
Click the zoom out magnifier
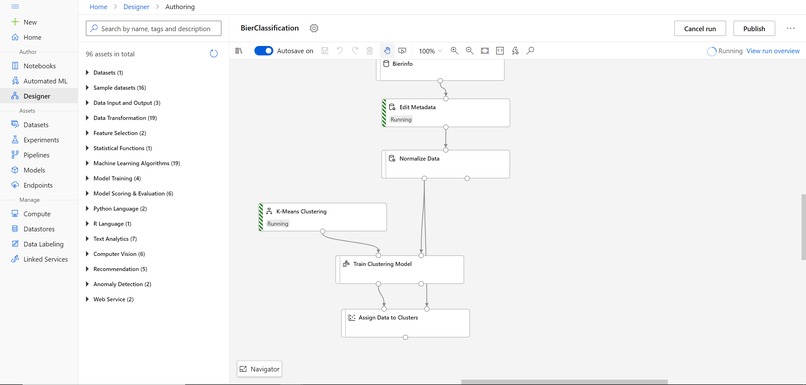[469, 51]
